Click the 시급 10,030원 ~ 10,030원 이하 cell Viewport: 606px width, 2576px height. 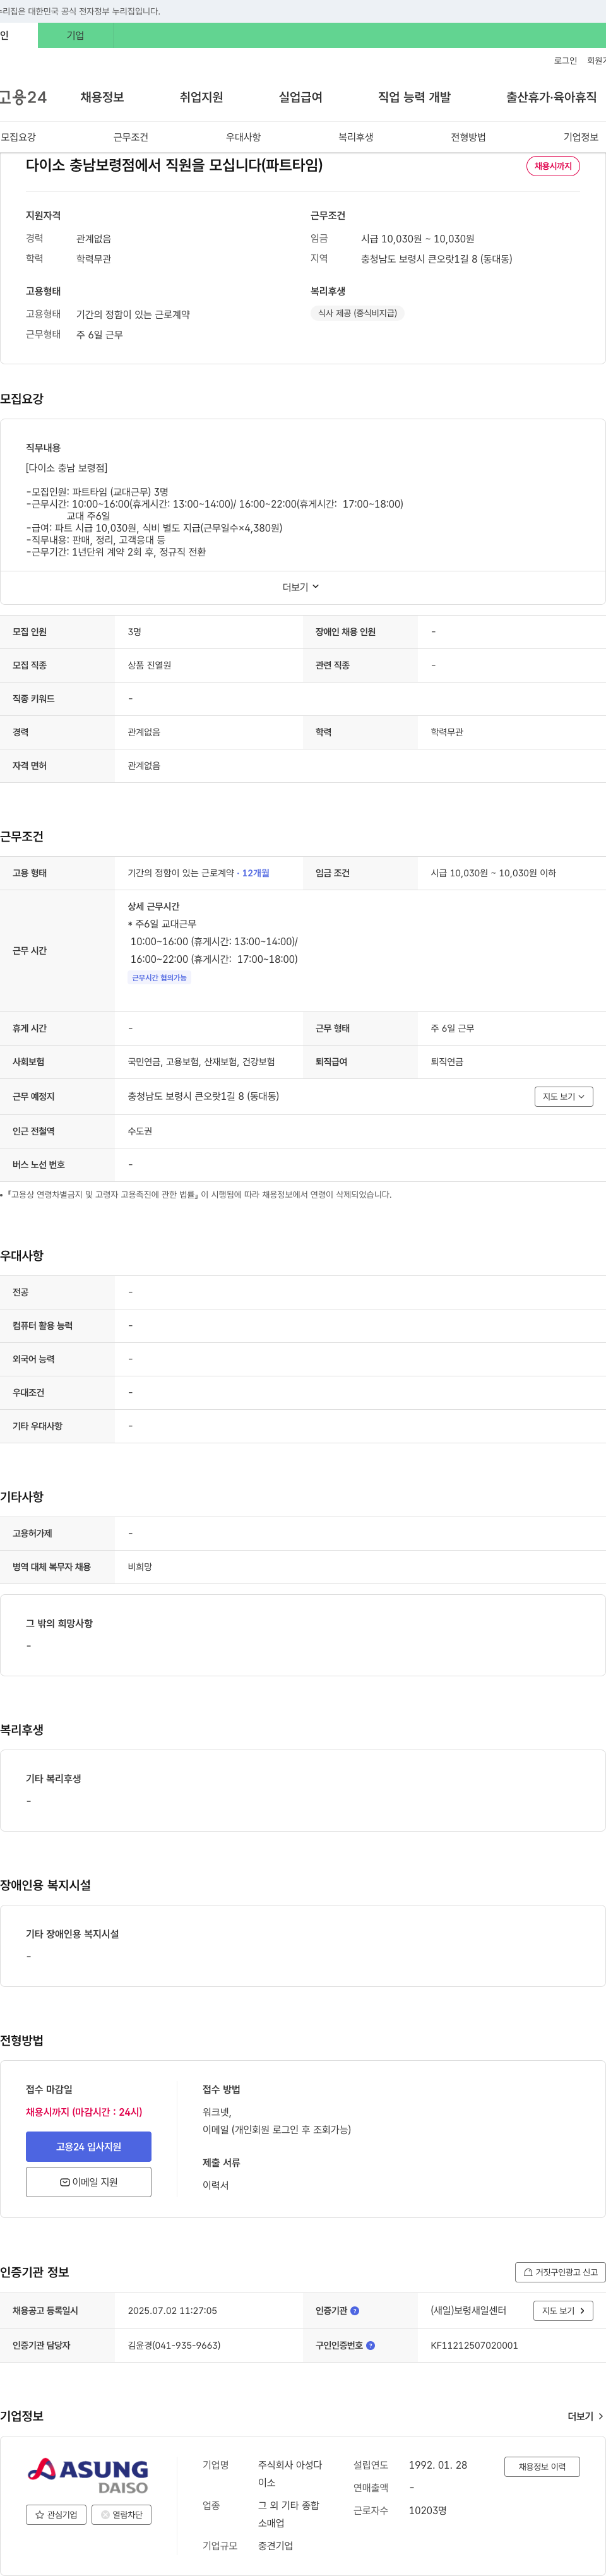click(493, 873)
